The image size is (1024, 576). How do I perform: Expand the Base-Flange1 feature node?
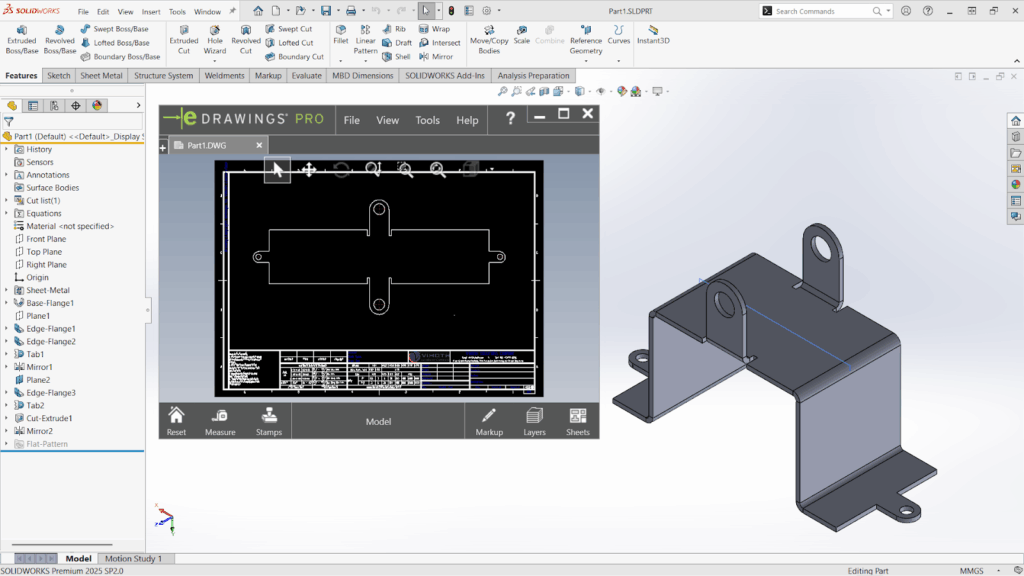click(7, 302)
